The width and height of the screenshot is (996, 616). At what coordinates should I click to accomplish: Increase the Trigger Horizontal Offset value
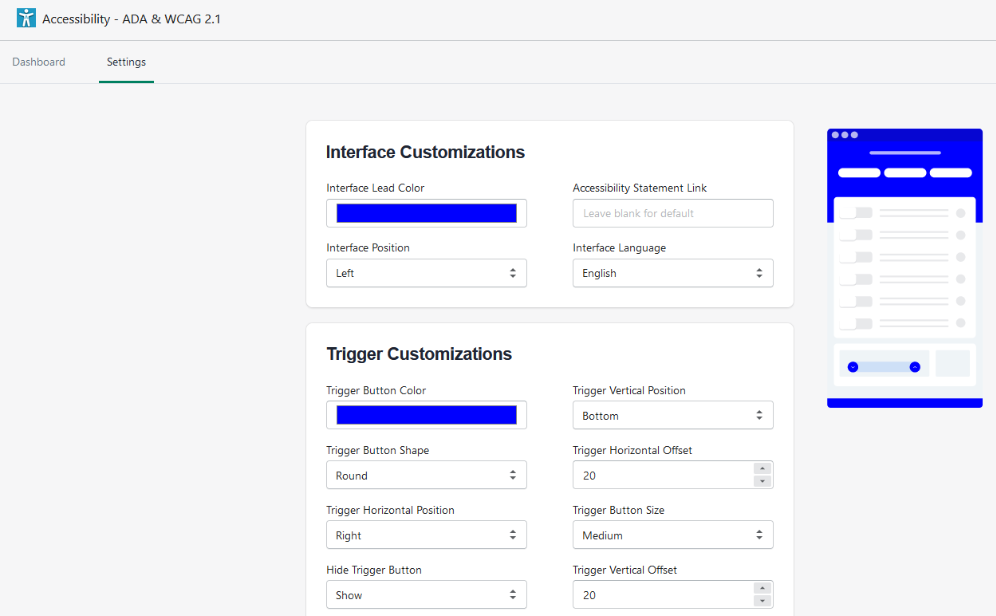click(x=762, y=469)
